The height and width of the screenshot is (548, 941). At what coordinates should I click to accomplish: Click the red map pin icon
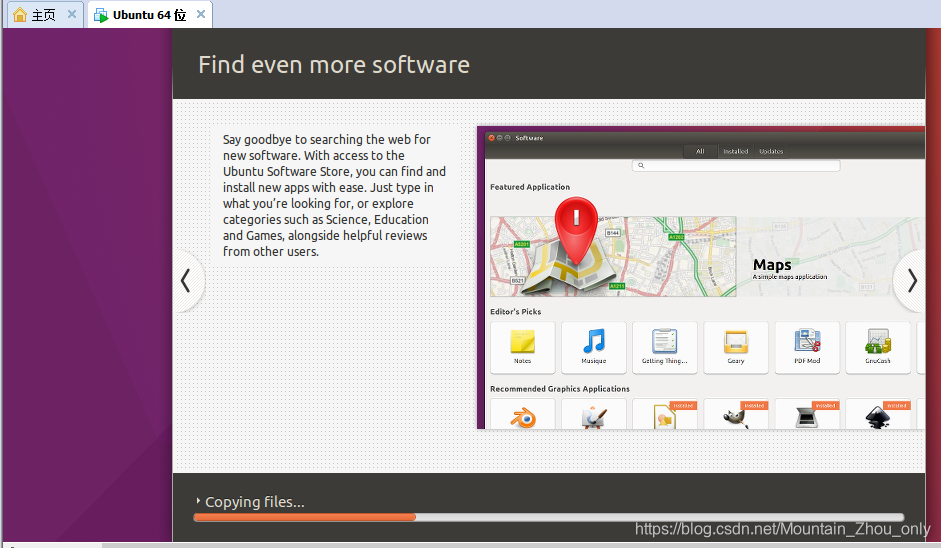(576, 231)
